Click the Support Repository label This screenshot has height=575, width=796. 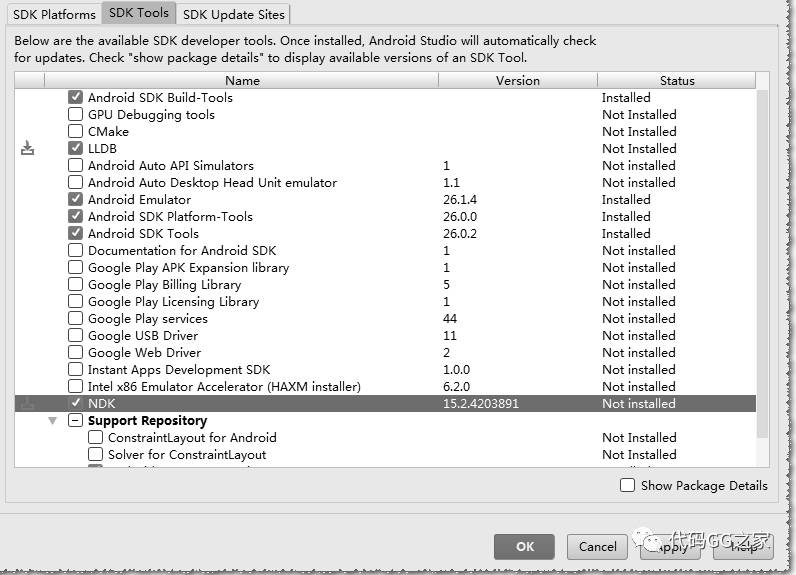147,421
